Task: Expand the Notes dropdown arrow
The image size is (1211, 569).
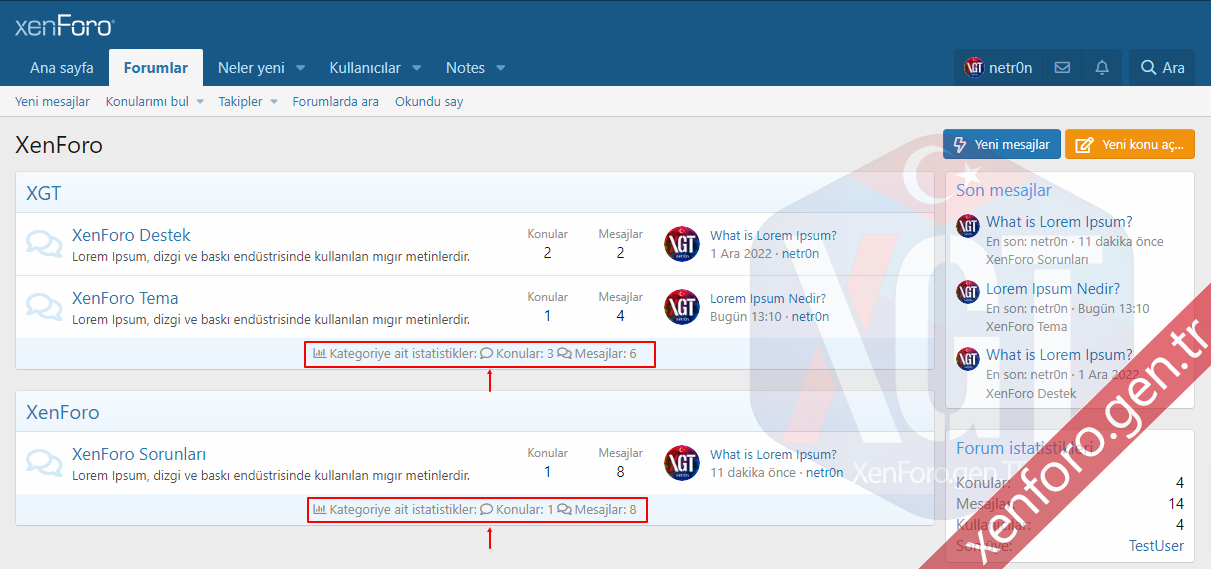Action: click(501, 68)
